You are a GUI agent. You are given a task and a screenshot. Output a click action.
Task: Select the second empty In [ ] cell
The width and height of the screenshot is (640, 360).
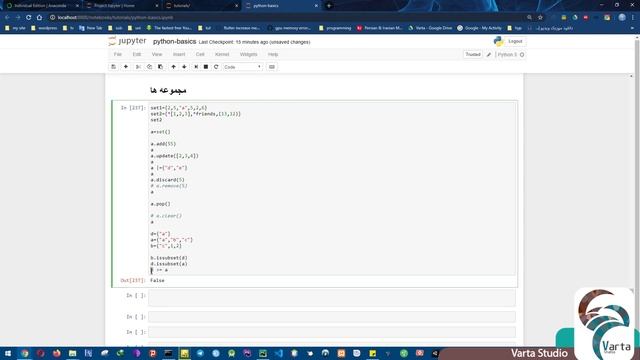(332, 317)
